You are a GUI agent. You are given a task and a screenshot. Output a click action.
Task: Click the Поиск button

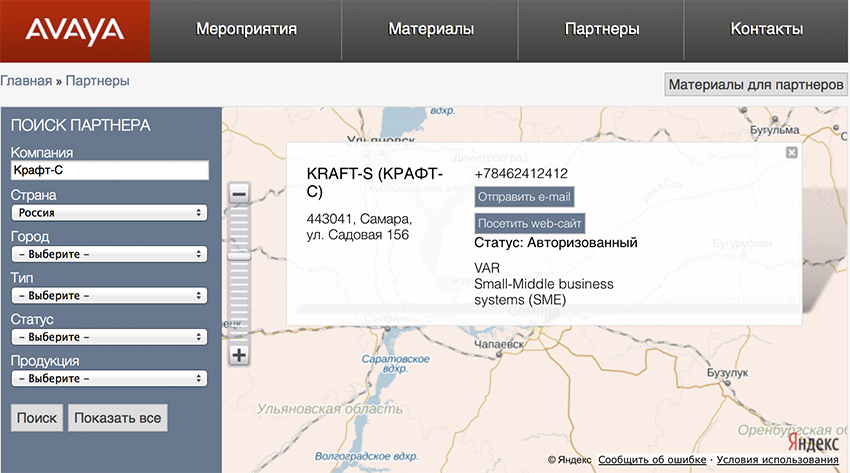(x=37, y=418)
